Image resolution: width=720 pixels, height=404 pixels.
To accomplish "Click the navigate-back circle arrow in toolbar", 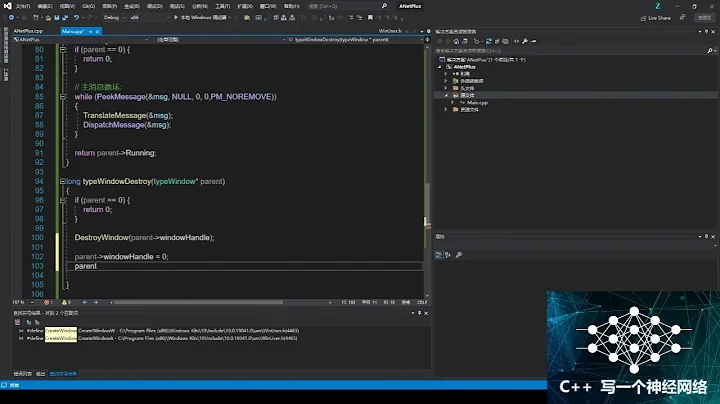I will (11, 17).
